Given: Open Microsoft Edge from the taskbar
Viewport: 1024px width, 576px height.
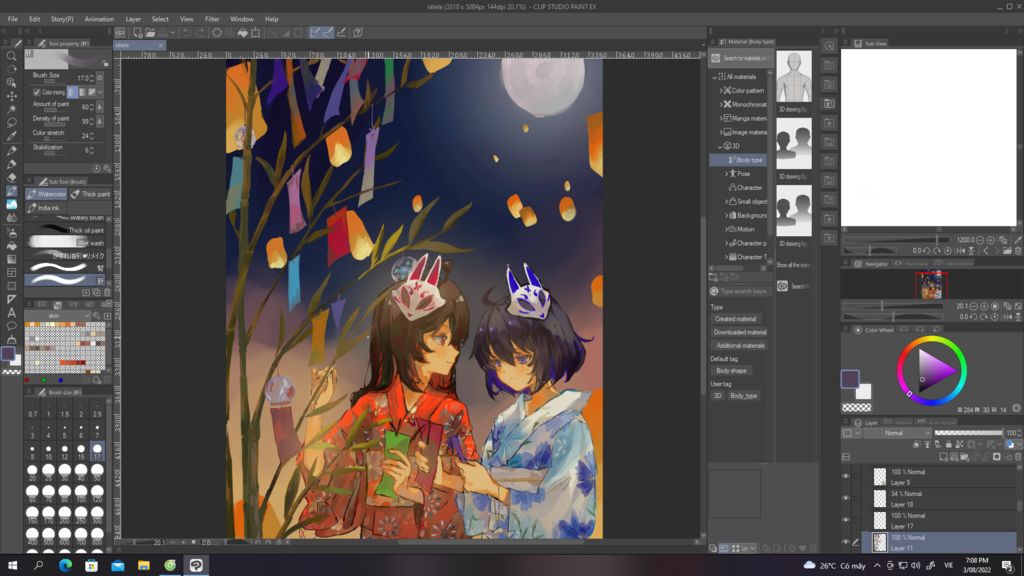Looking at the screenshot, I should tap(65, 565).
